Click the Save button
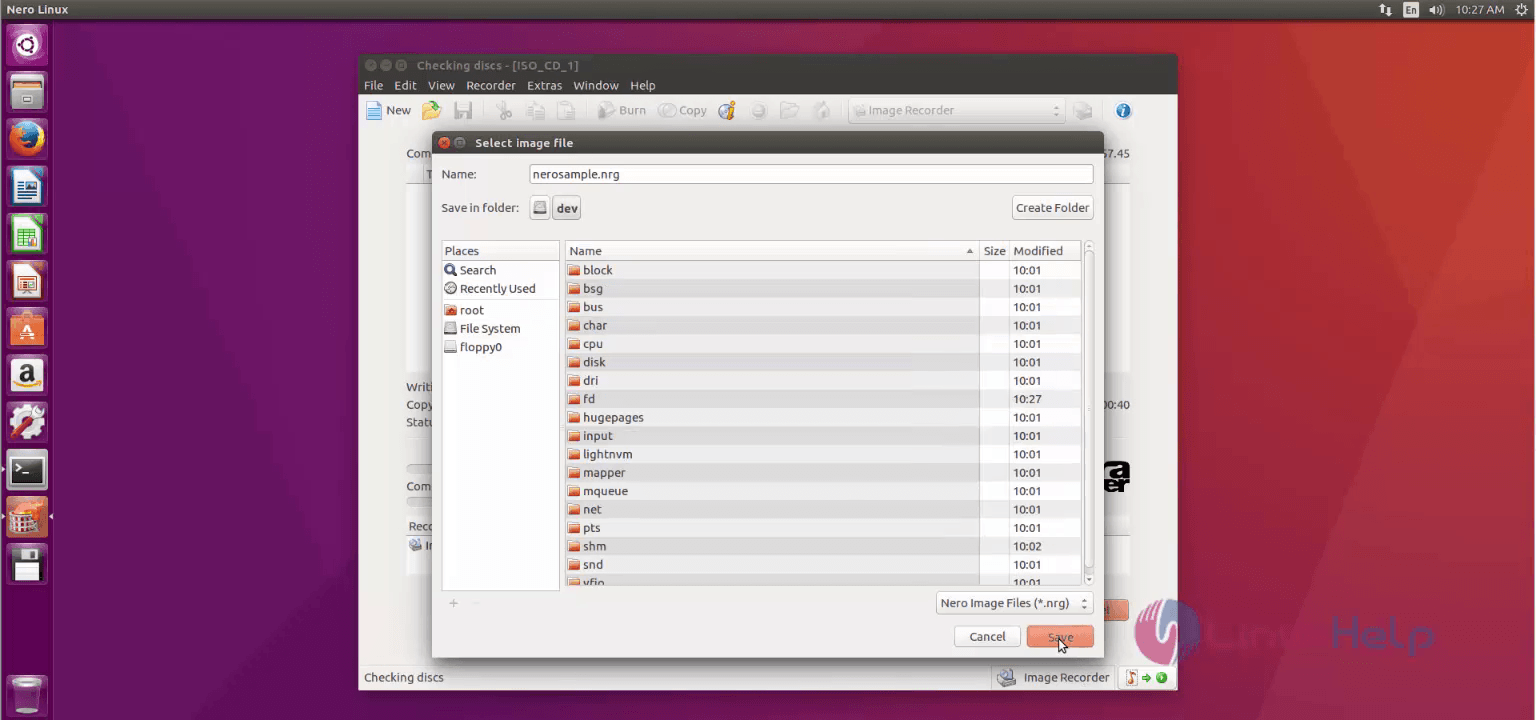Image resolution: width=1536 pixels, height=720 pixels. point(1060,637)
